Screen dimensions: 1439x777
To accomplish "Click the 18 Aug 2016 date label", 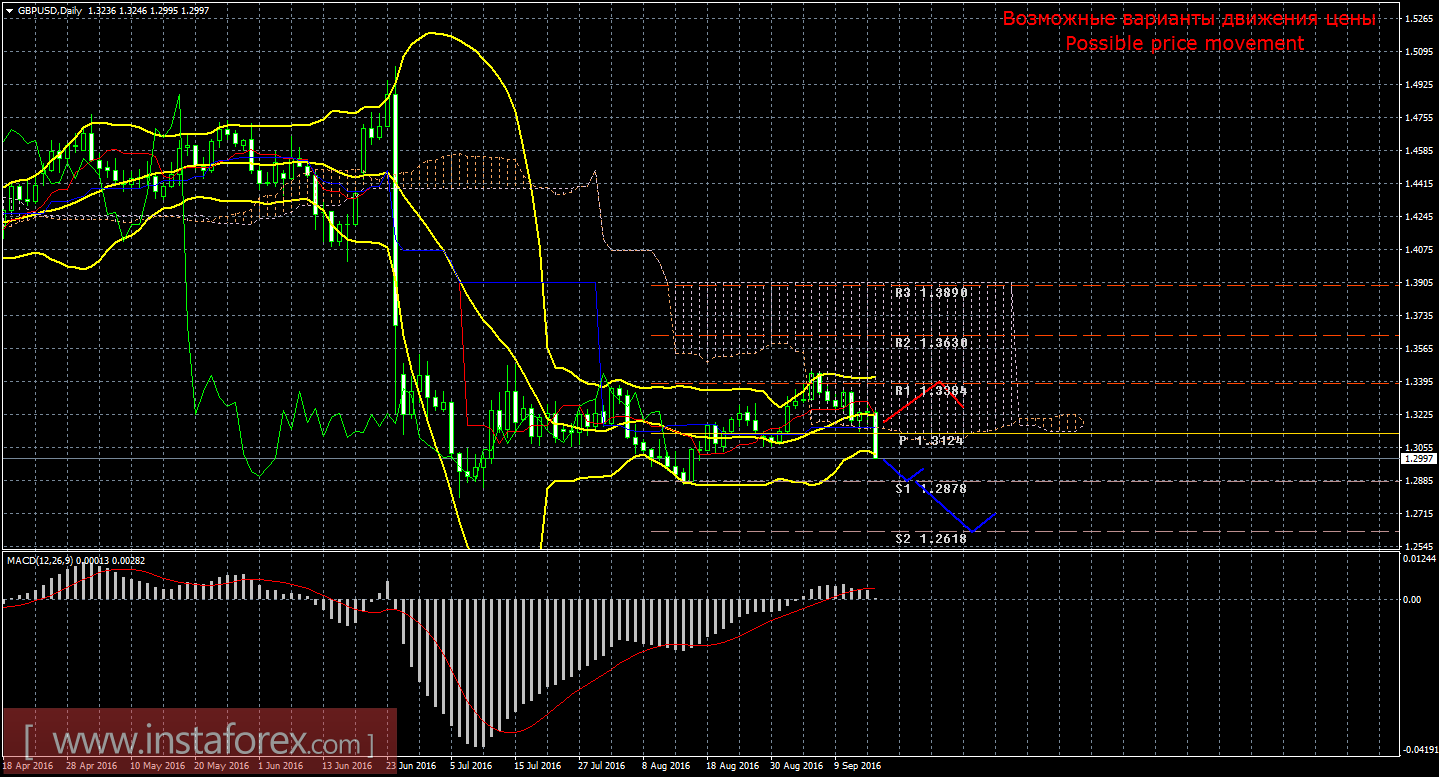I will (x=732, y=766).
